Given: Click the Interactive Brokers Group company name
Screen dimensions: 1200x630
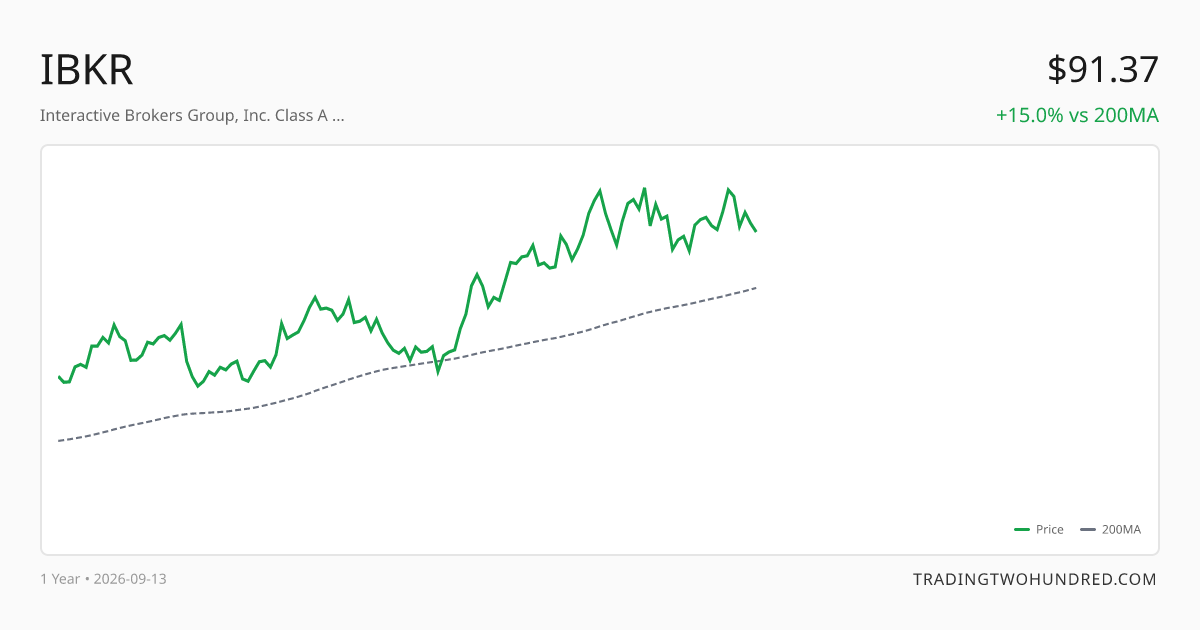Looking at the screenshot, I should (184, 115).
